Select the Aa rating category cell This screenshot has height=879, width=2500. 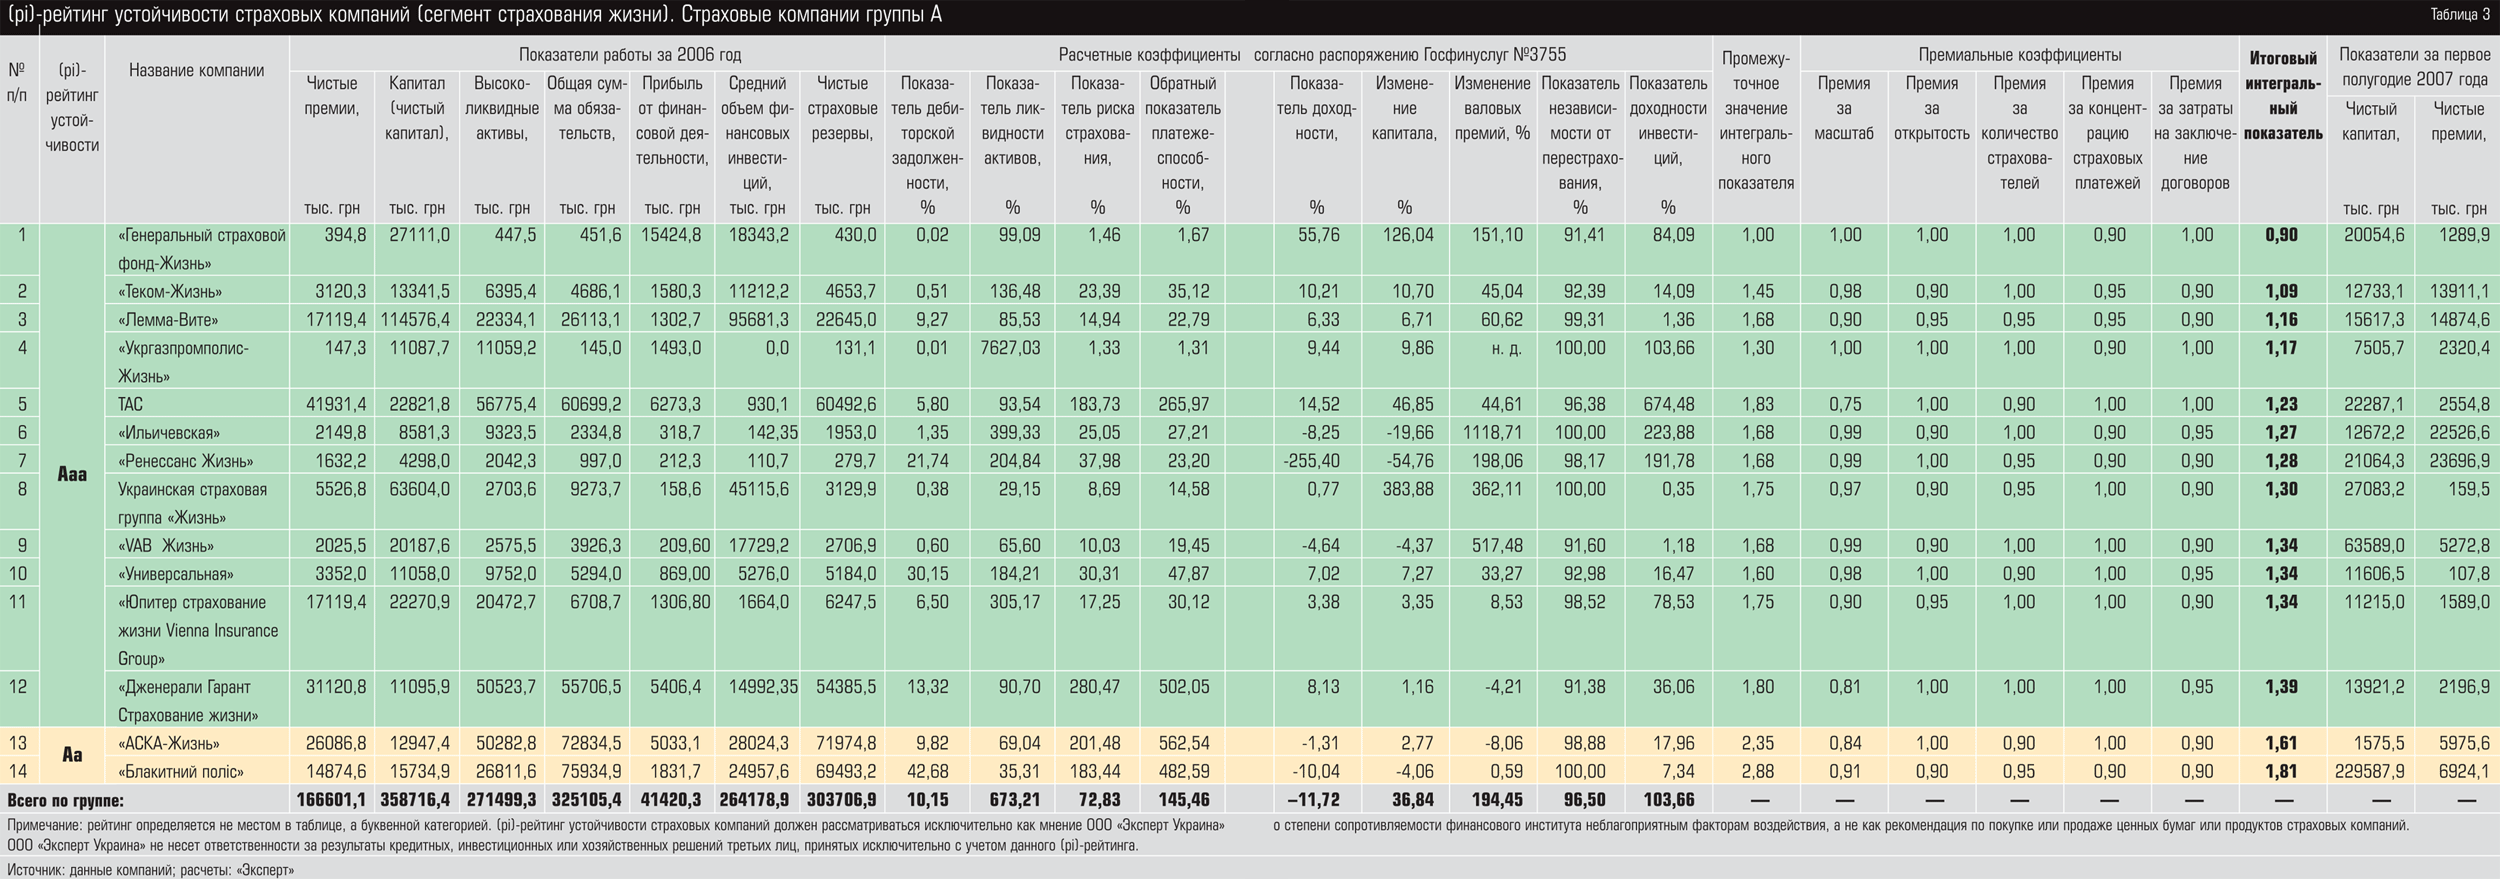tap(72, 755)
